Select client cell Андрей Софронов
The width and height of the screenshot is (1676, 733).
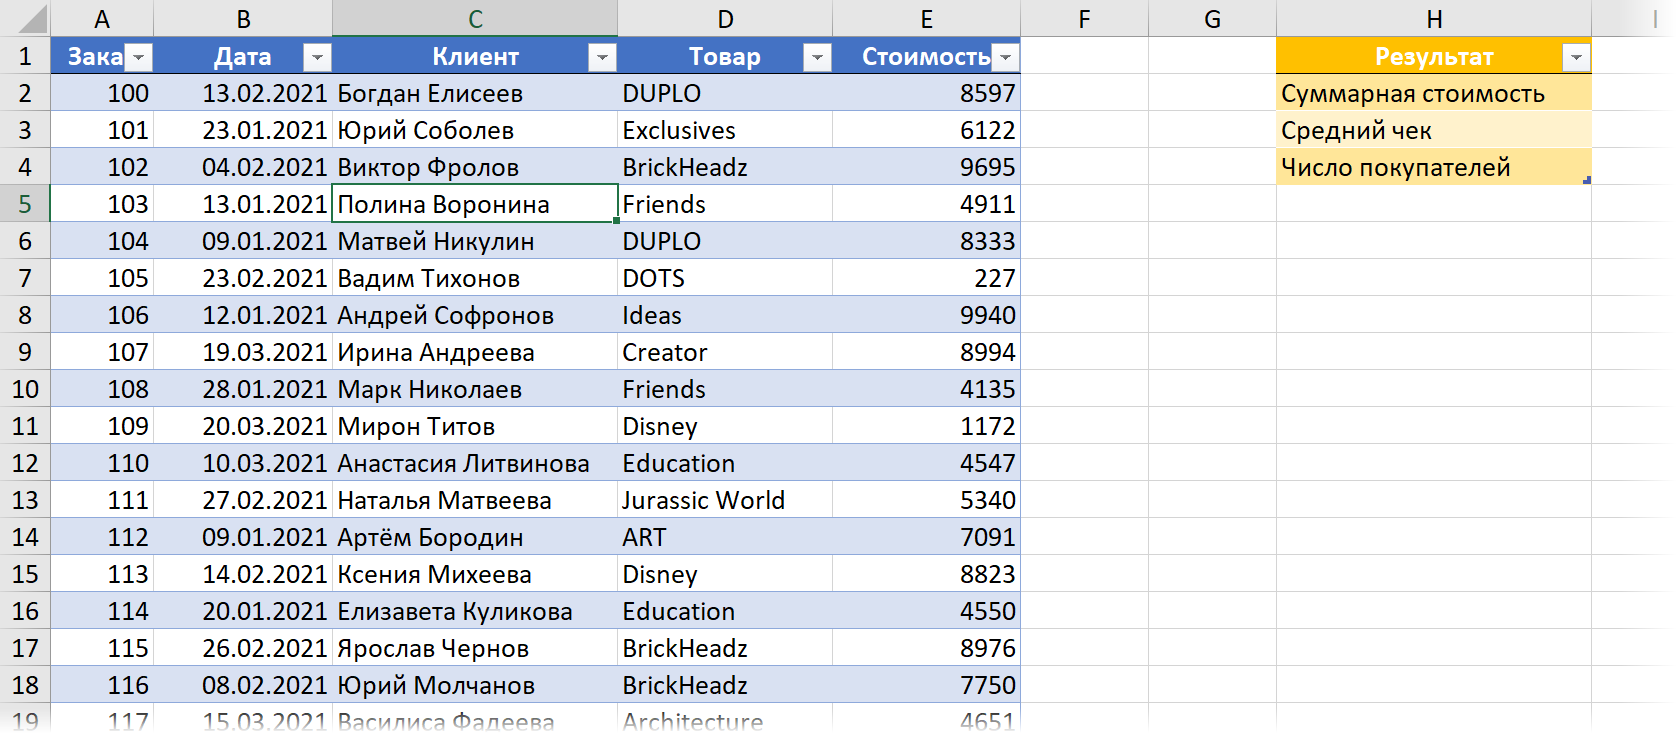point(475,315)
